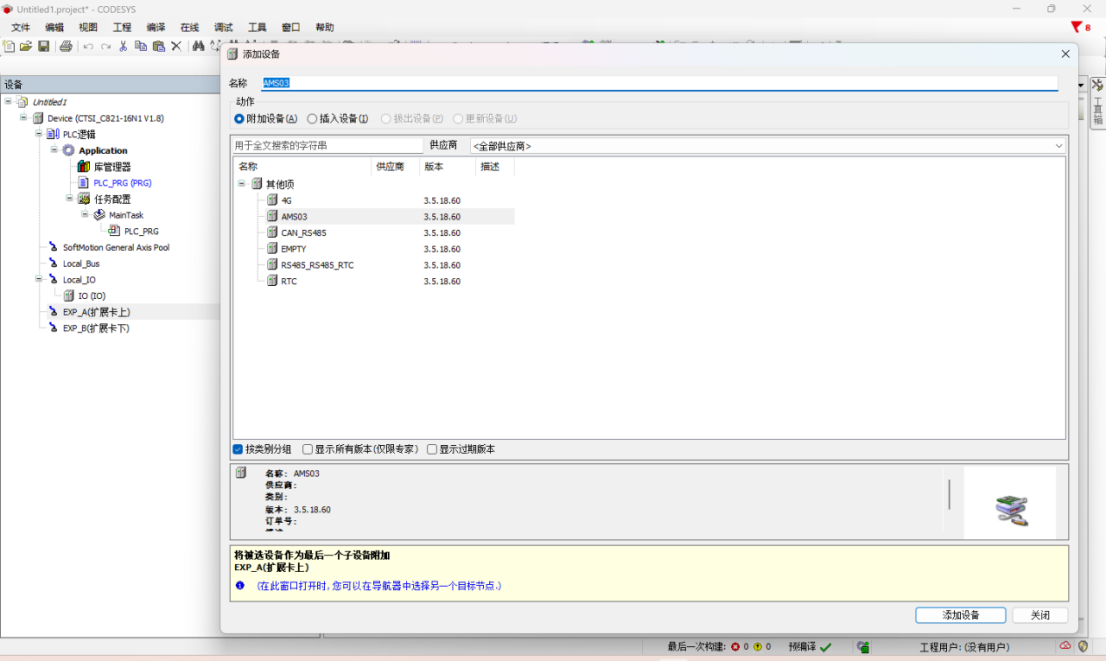Click the 添加设备 button

961,615
